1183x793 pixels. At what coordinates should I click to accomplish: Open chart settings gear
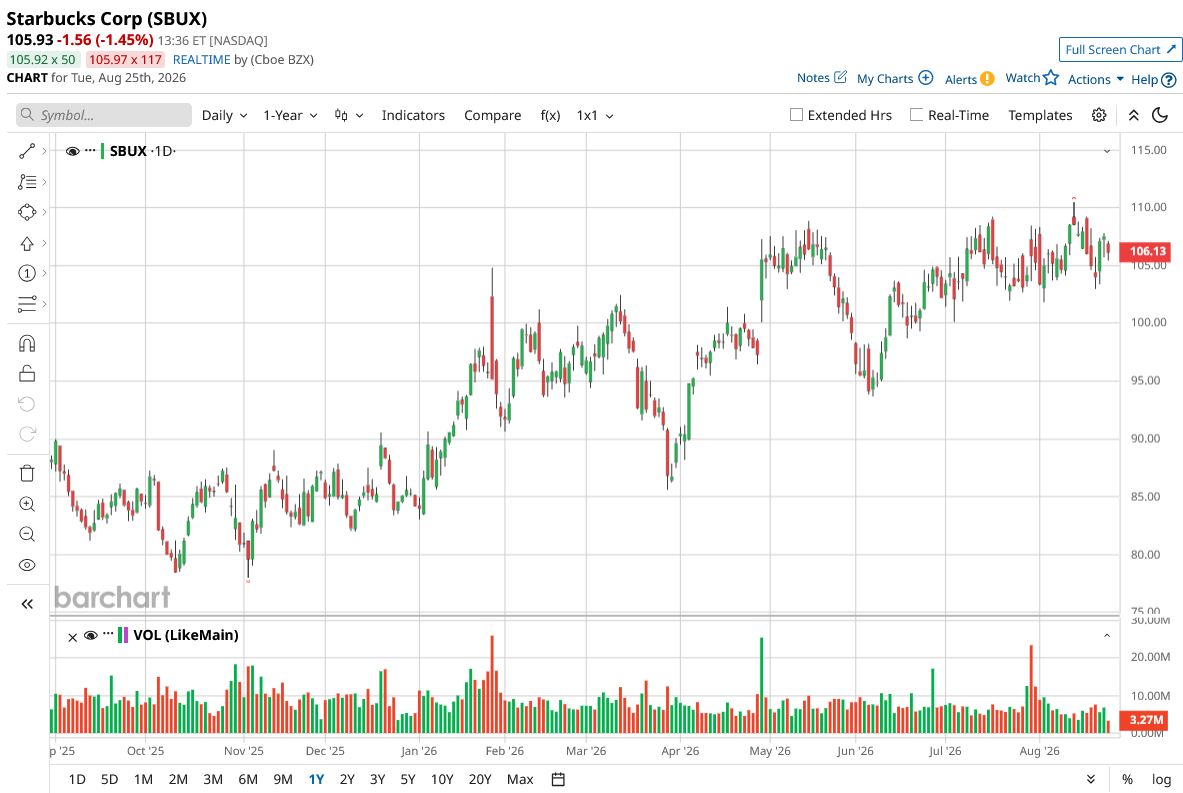pos(1099,115)
